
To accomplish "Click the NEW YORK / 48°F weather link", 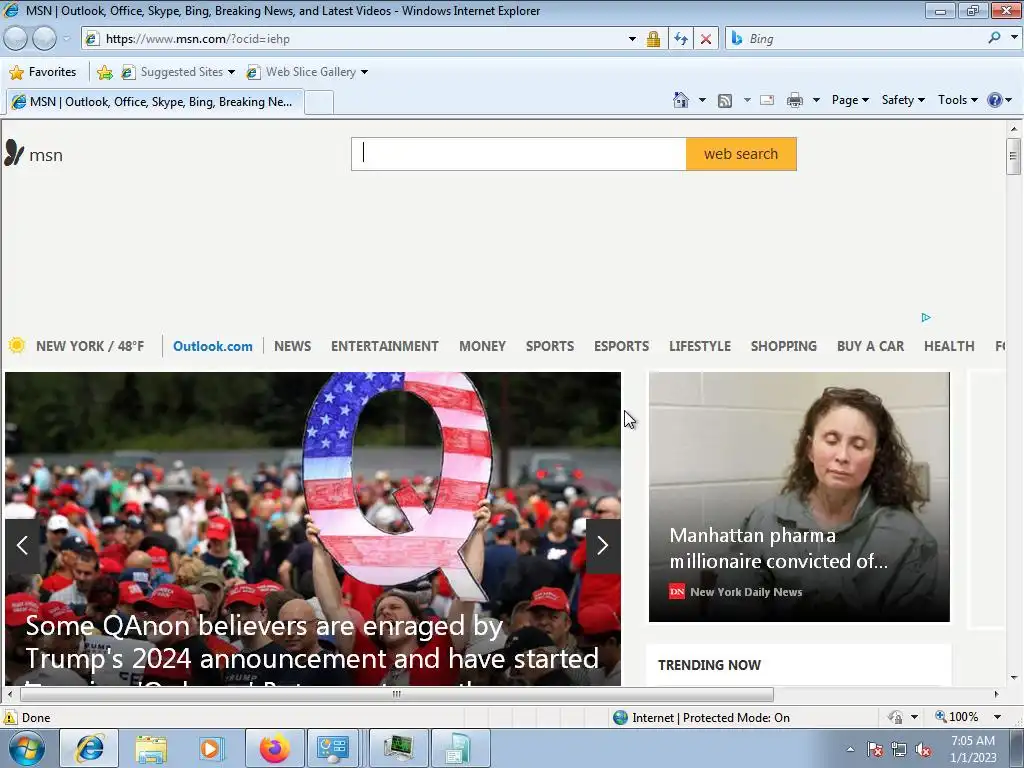I will pos(90,346).
